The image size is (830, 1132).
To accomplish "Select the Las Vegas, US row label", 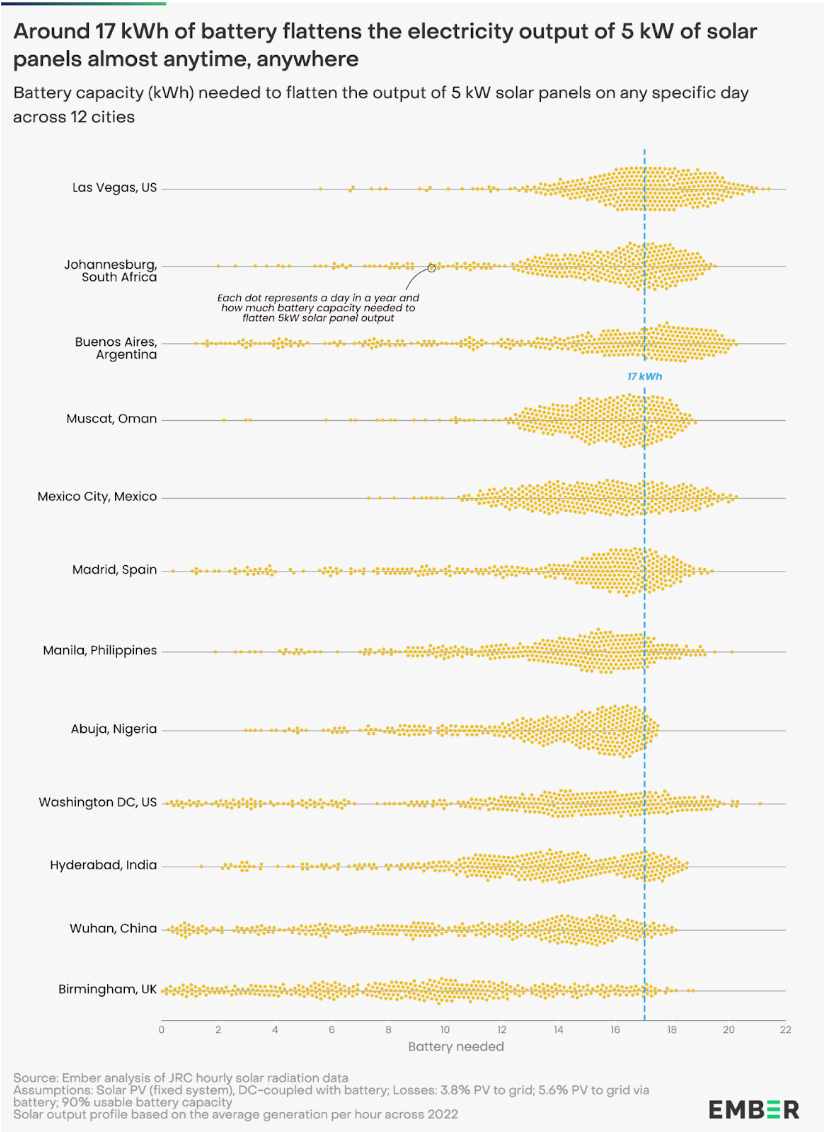I will pyautogui.click(x=114, y=188).
